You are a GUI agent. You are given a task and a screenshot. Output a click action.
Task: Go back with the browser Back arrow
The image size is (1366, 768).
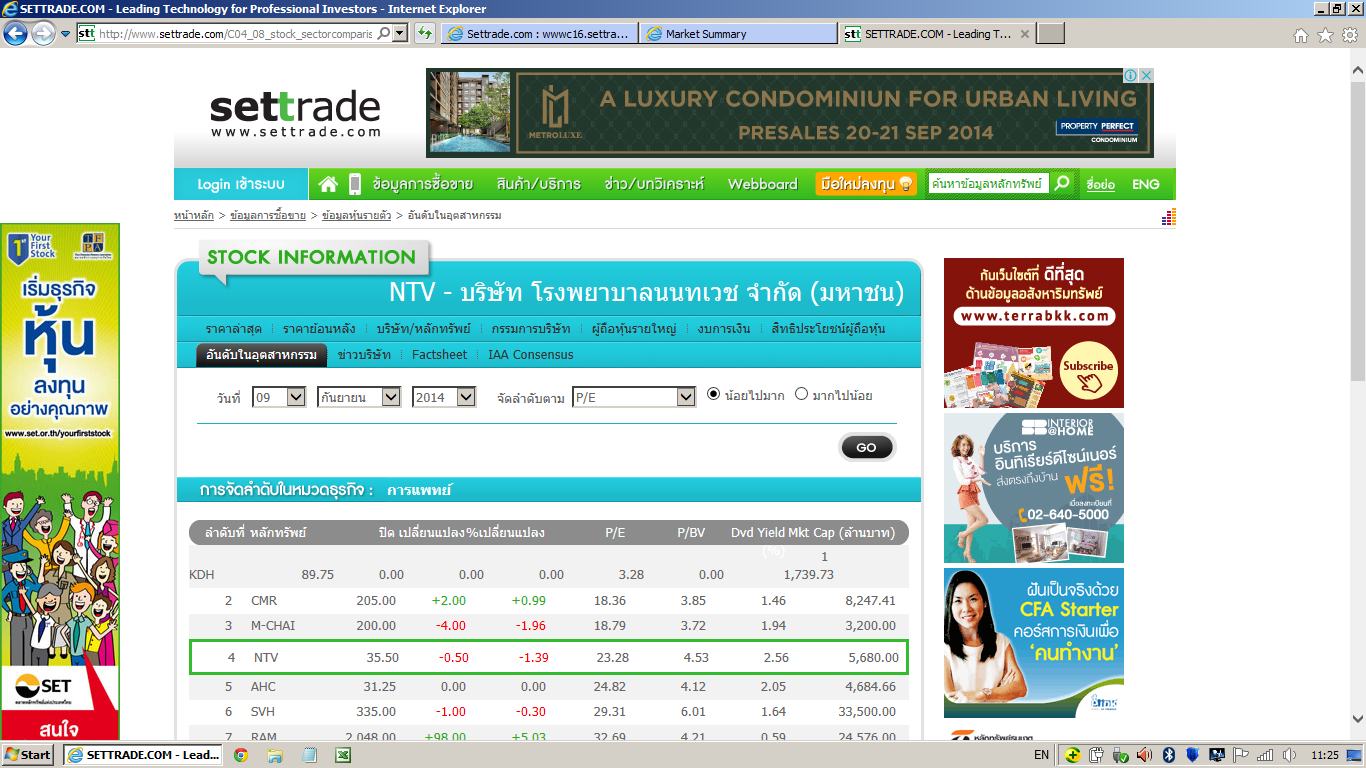pos(15,33)
